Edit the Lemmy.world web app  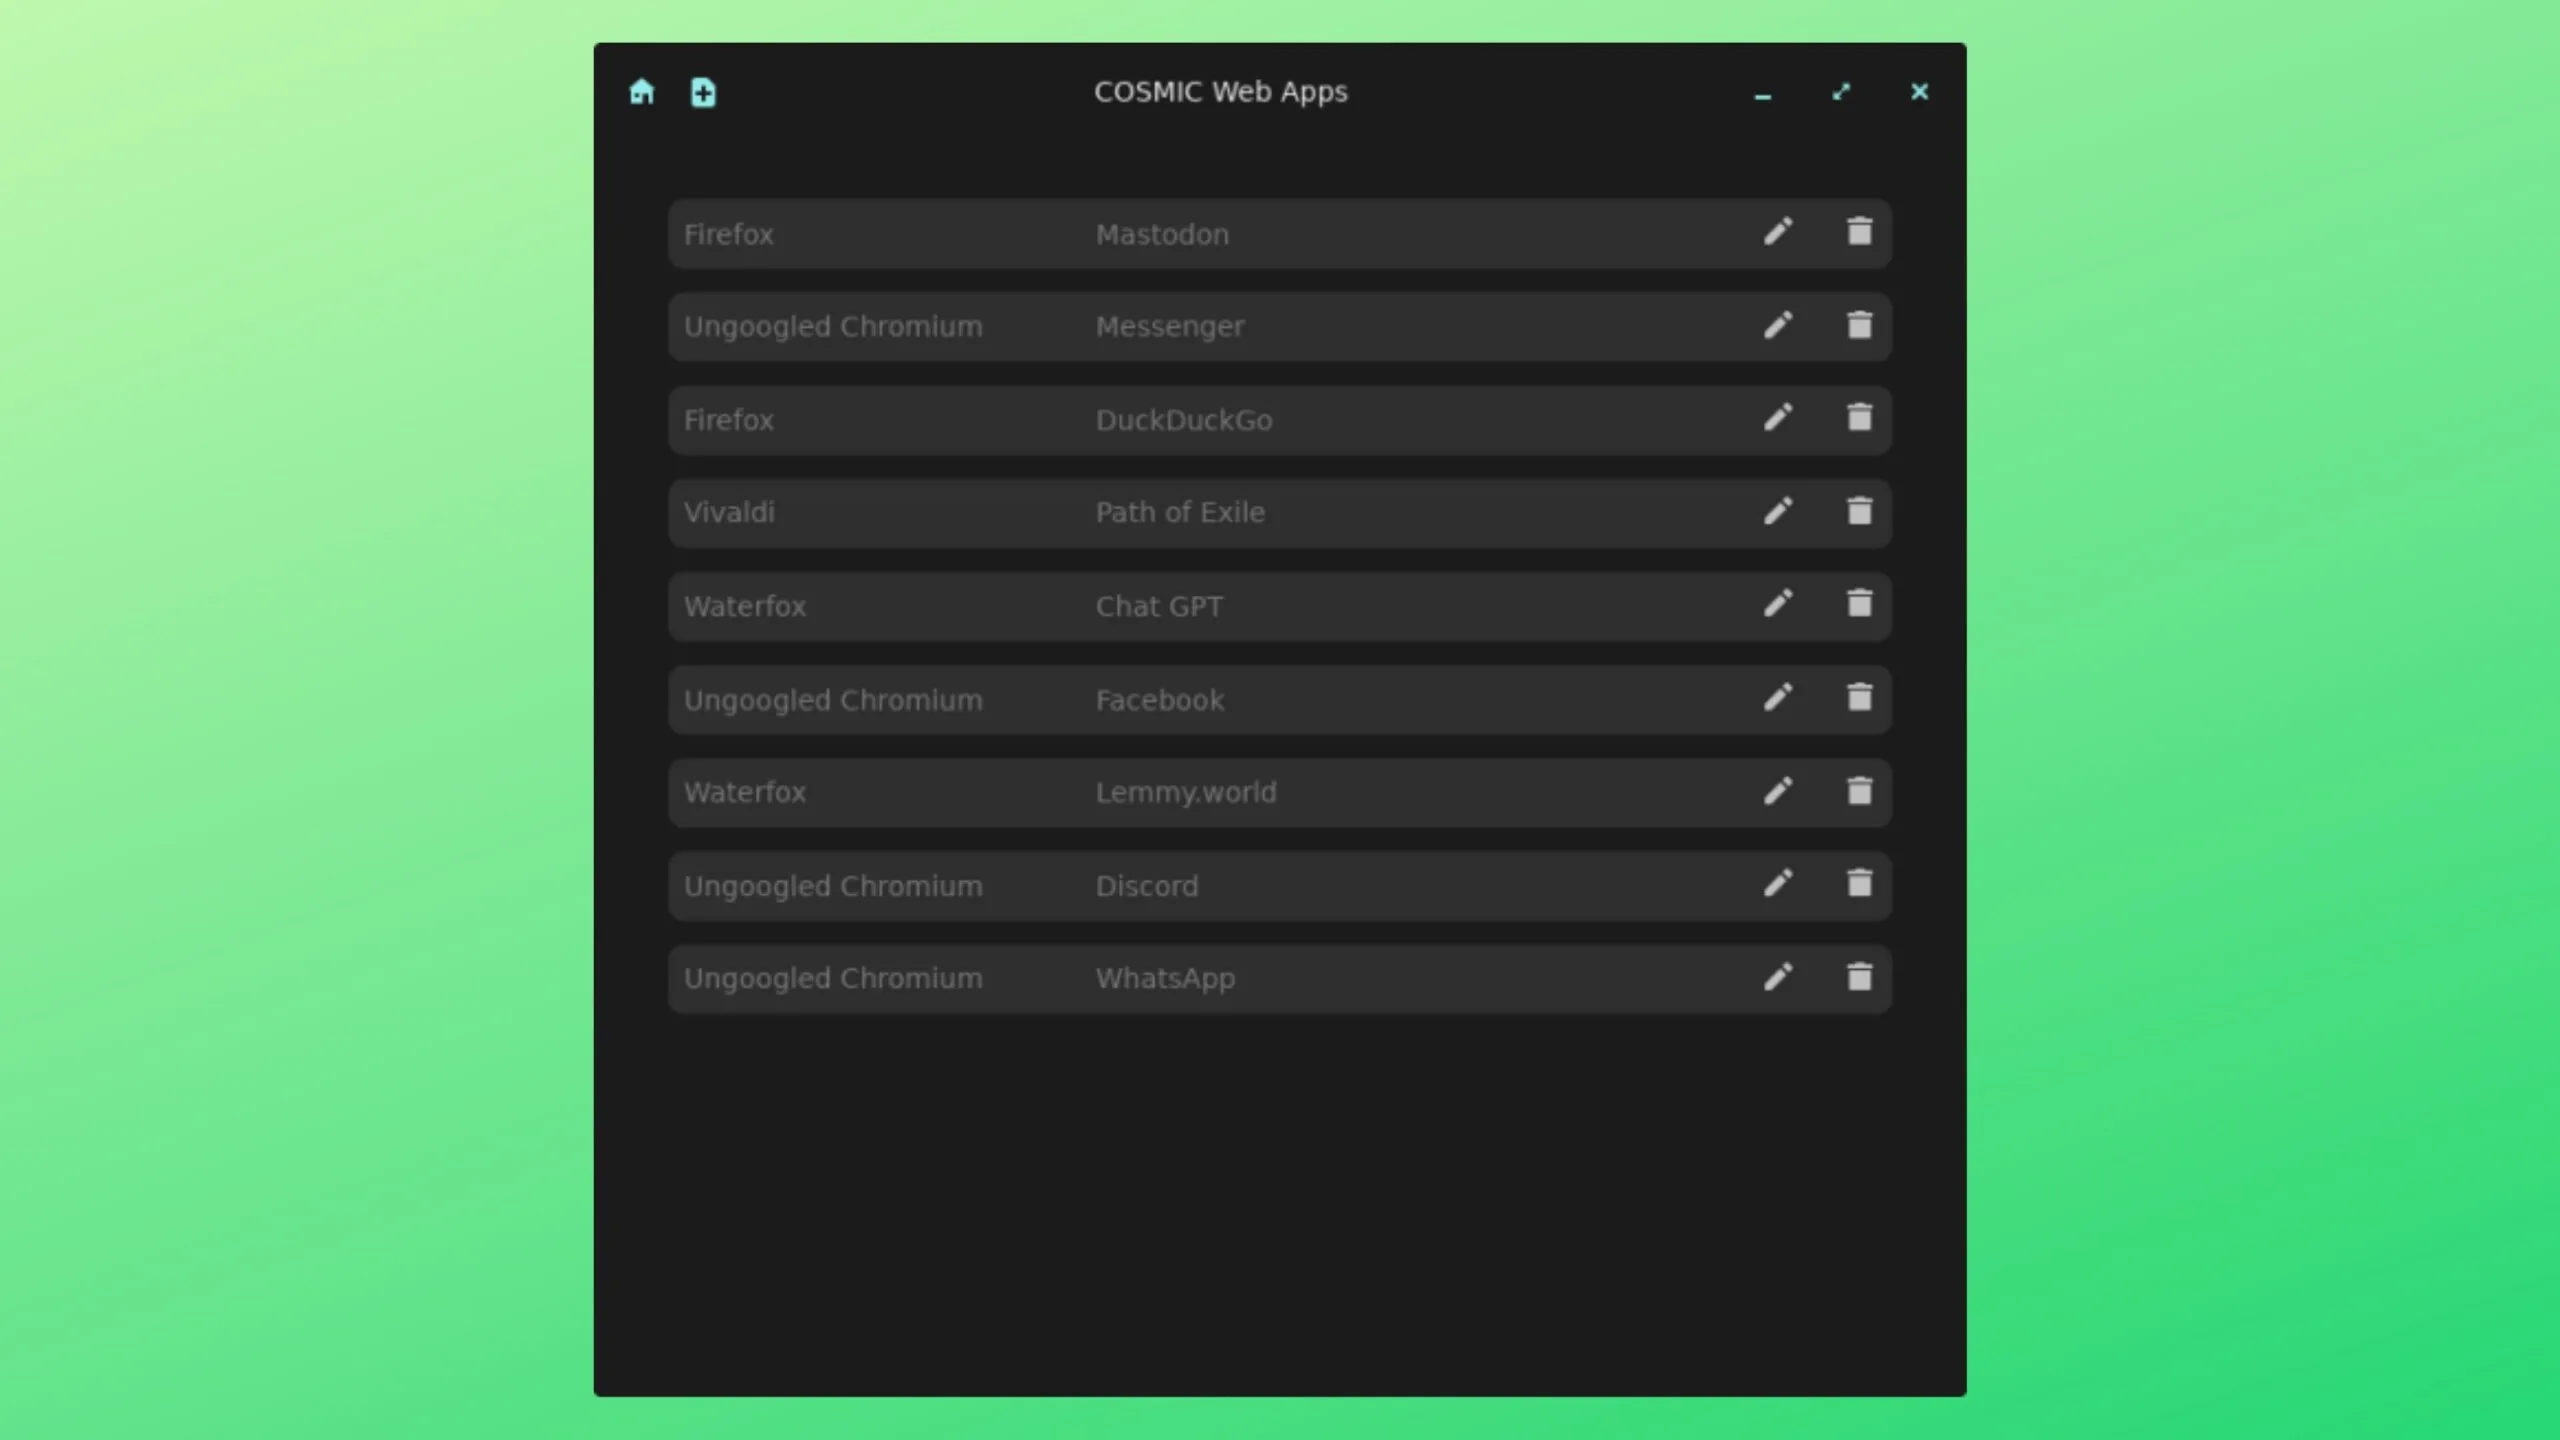1778,791
